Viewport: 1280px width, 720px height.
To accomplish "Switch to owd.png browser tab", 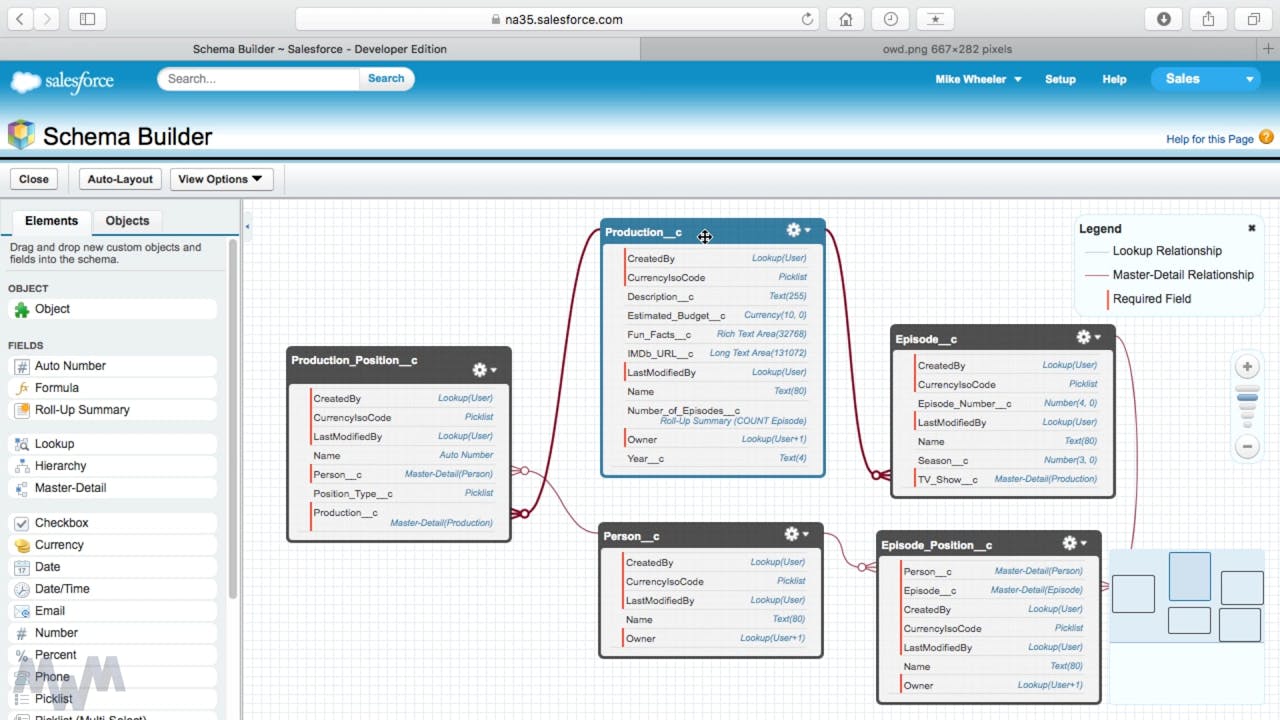I will click(946, 48).
